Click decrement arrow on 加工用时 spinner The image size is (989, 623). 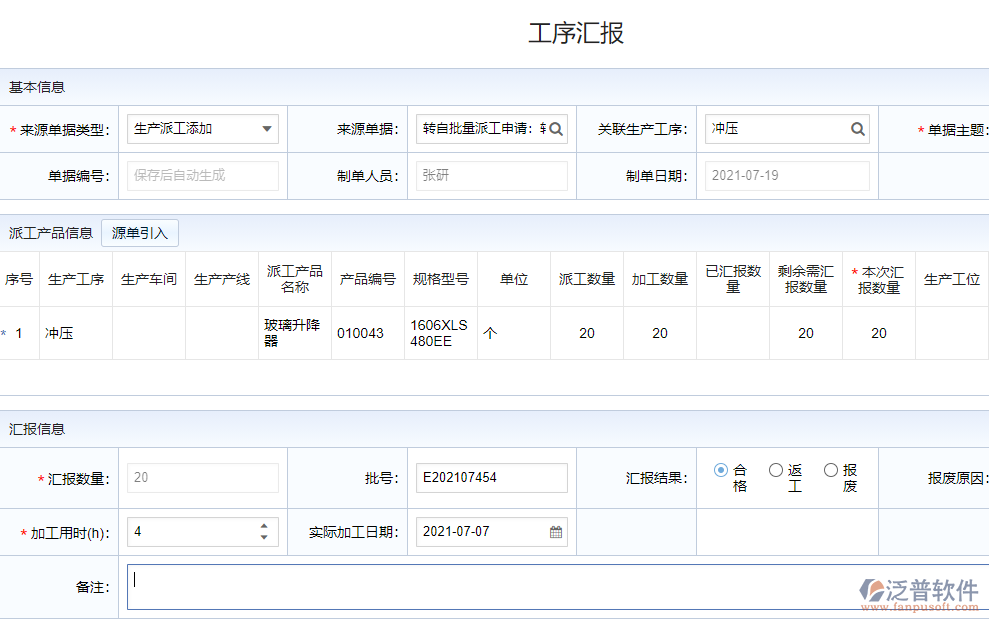click(x=262, y=537)
